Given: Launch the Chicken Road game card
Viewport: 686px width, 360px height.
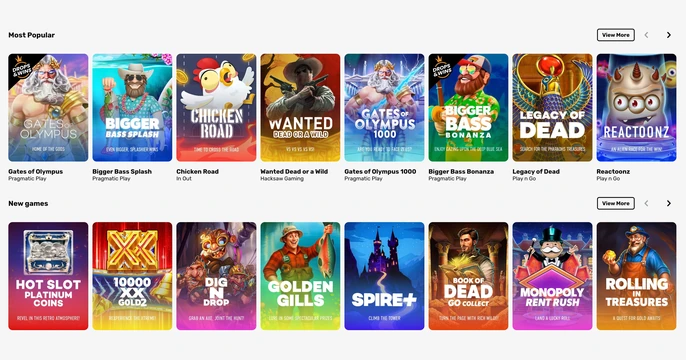Looking at the screenshot, I should tap(216, 108).
